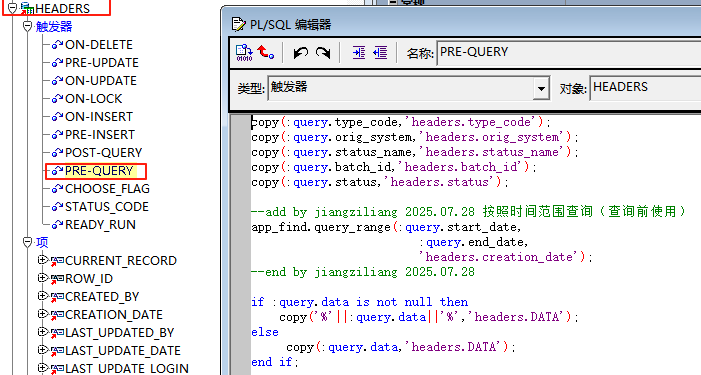This screenshot has width=701, height=375.
Task: Select the ON-UPDATE trigger label
Action: (x=101, y=80)
